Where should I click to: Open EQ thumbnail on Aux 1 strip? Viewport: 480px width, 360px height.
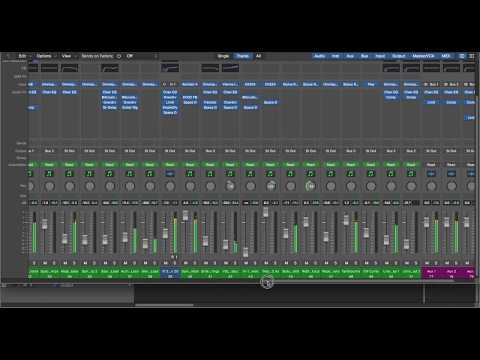tap(431, 68)
